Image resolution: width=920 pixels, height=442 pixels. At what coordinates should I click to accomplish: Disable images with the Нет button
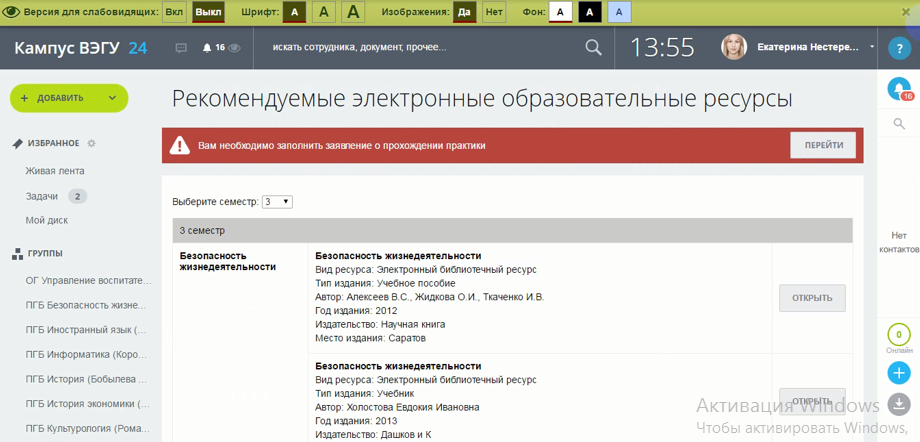(x=494, y=12)
